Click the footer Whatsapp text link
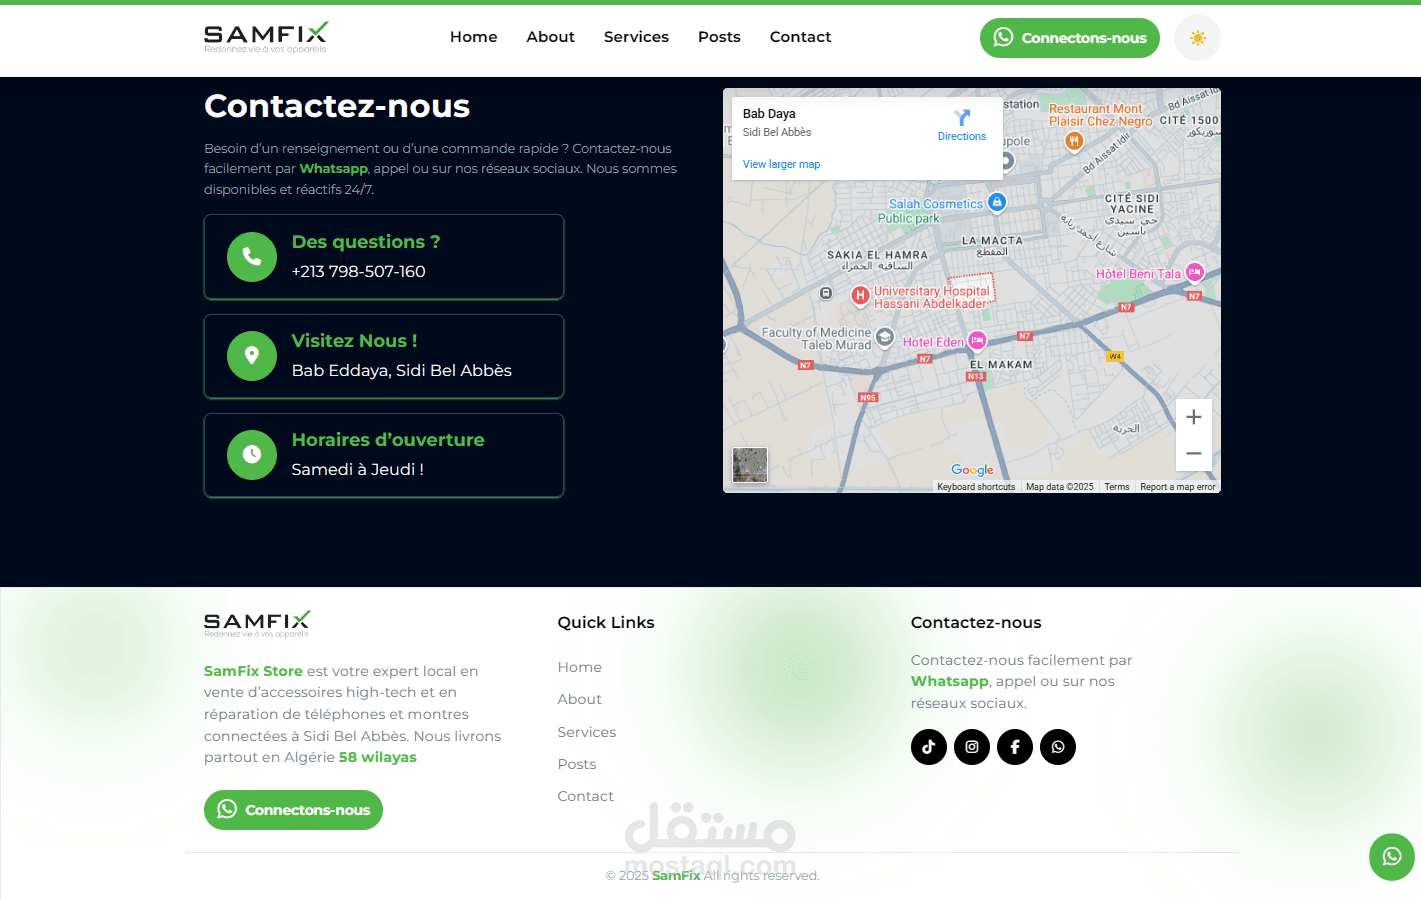Viewport: 1421px width, 899px height. coord(950,681)
